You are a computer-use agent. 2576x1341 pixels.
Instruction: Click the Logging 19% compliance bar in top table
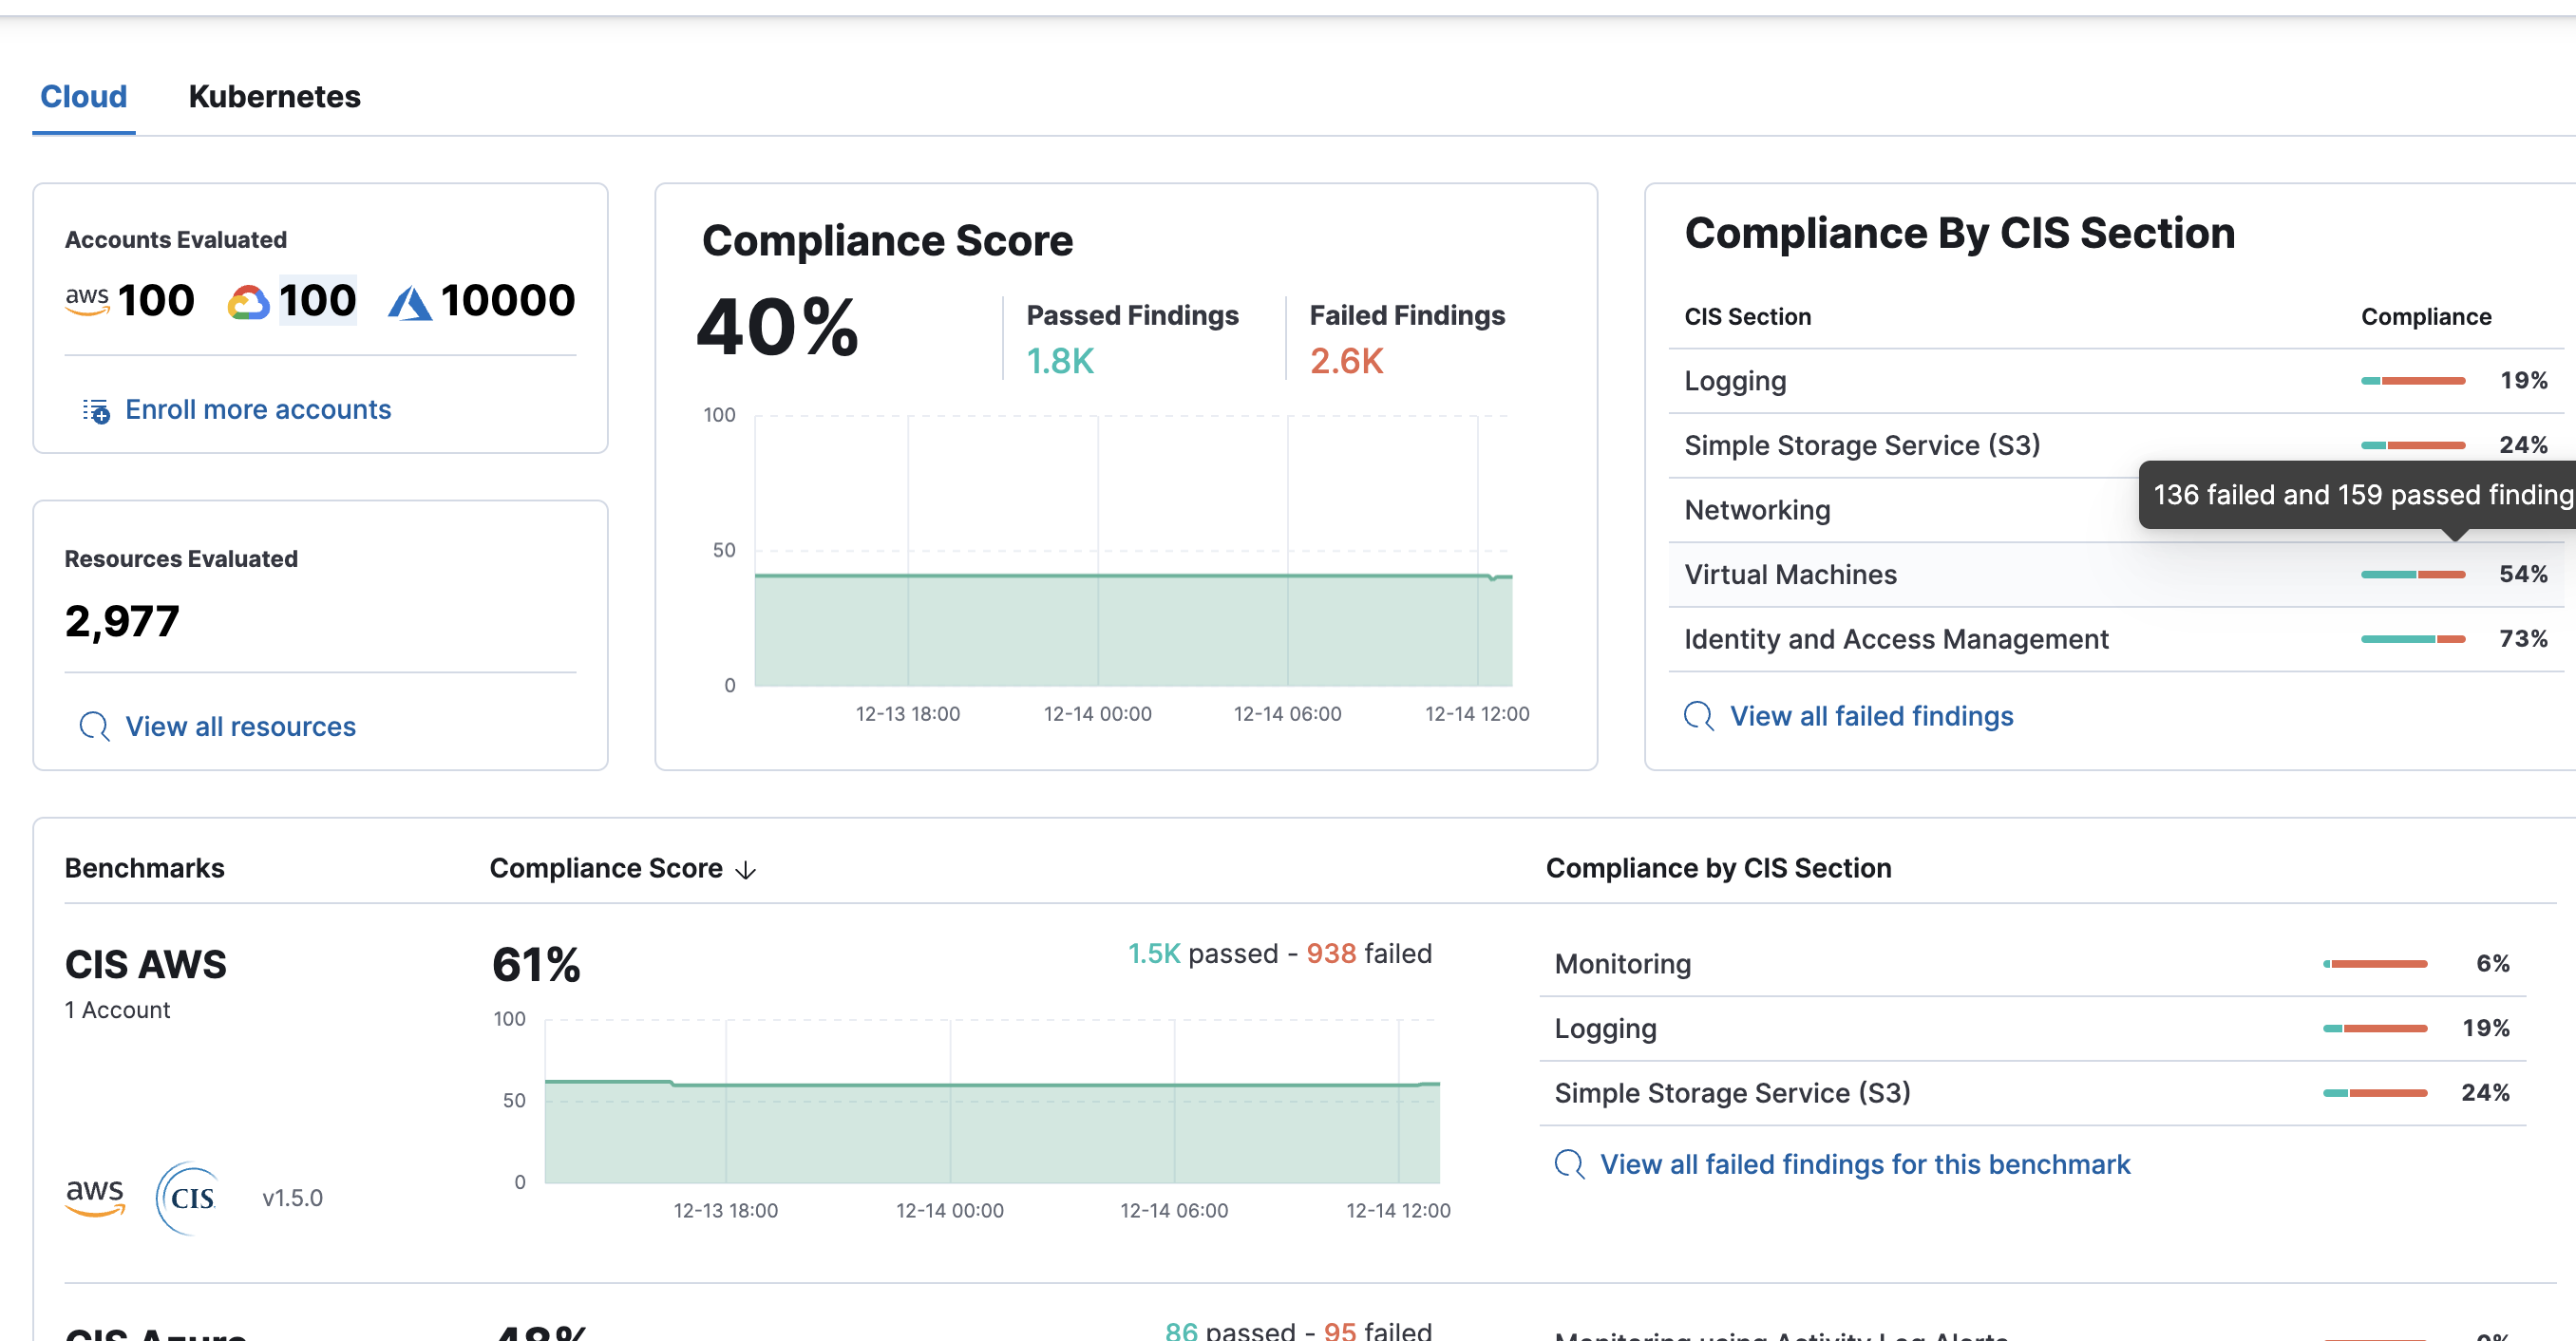point(2412,381)
